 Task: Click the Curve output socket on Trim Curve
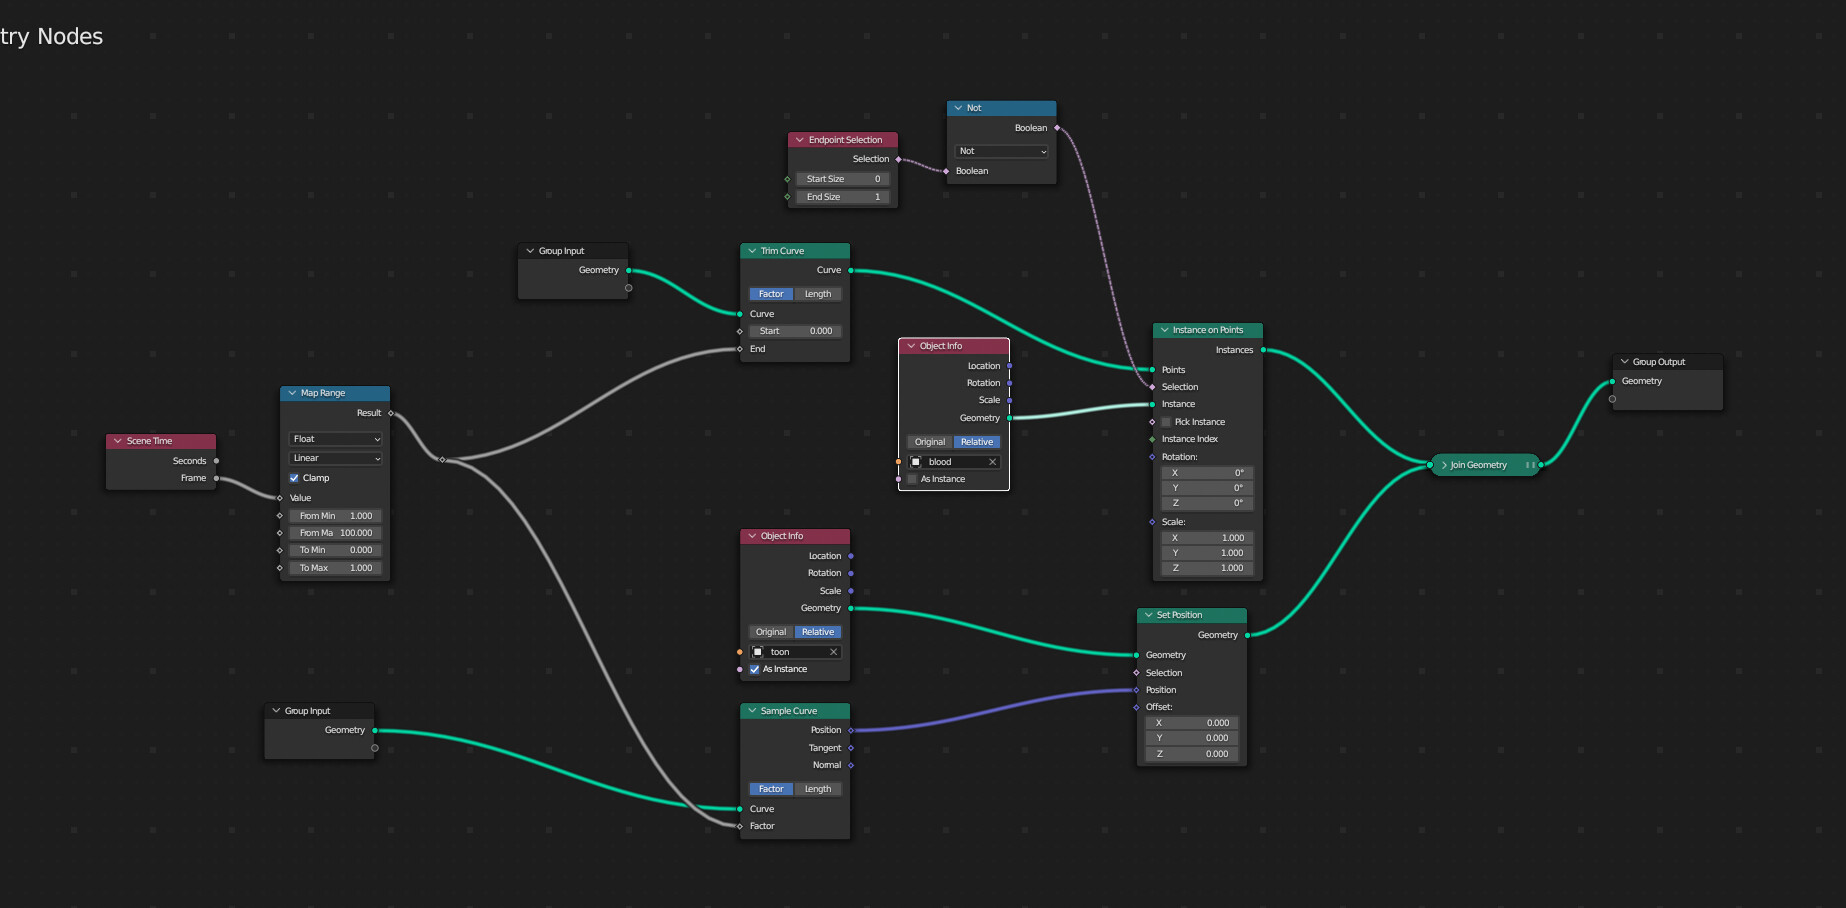pos(850,270)
